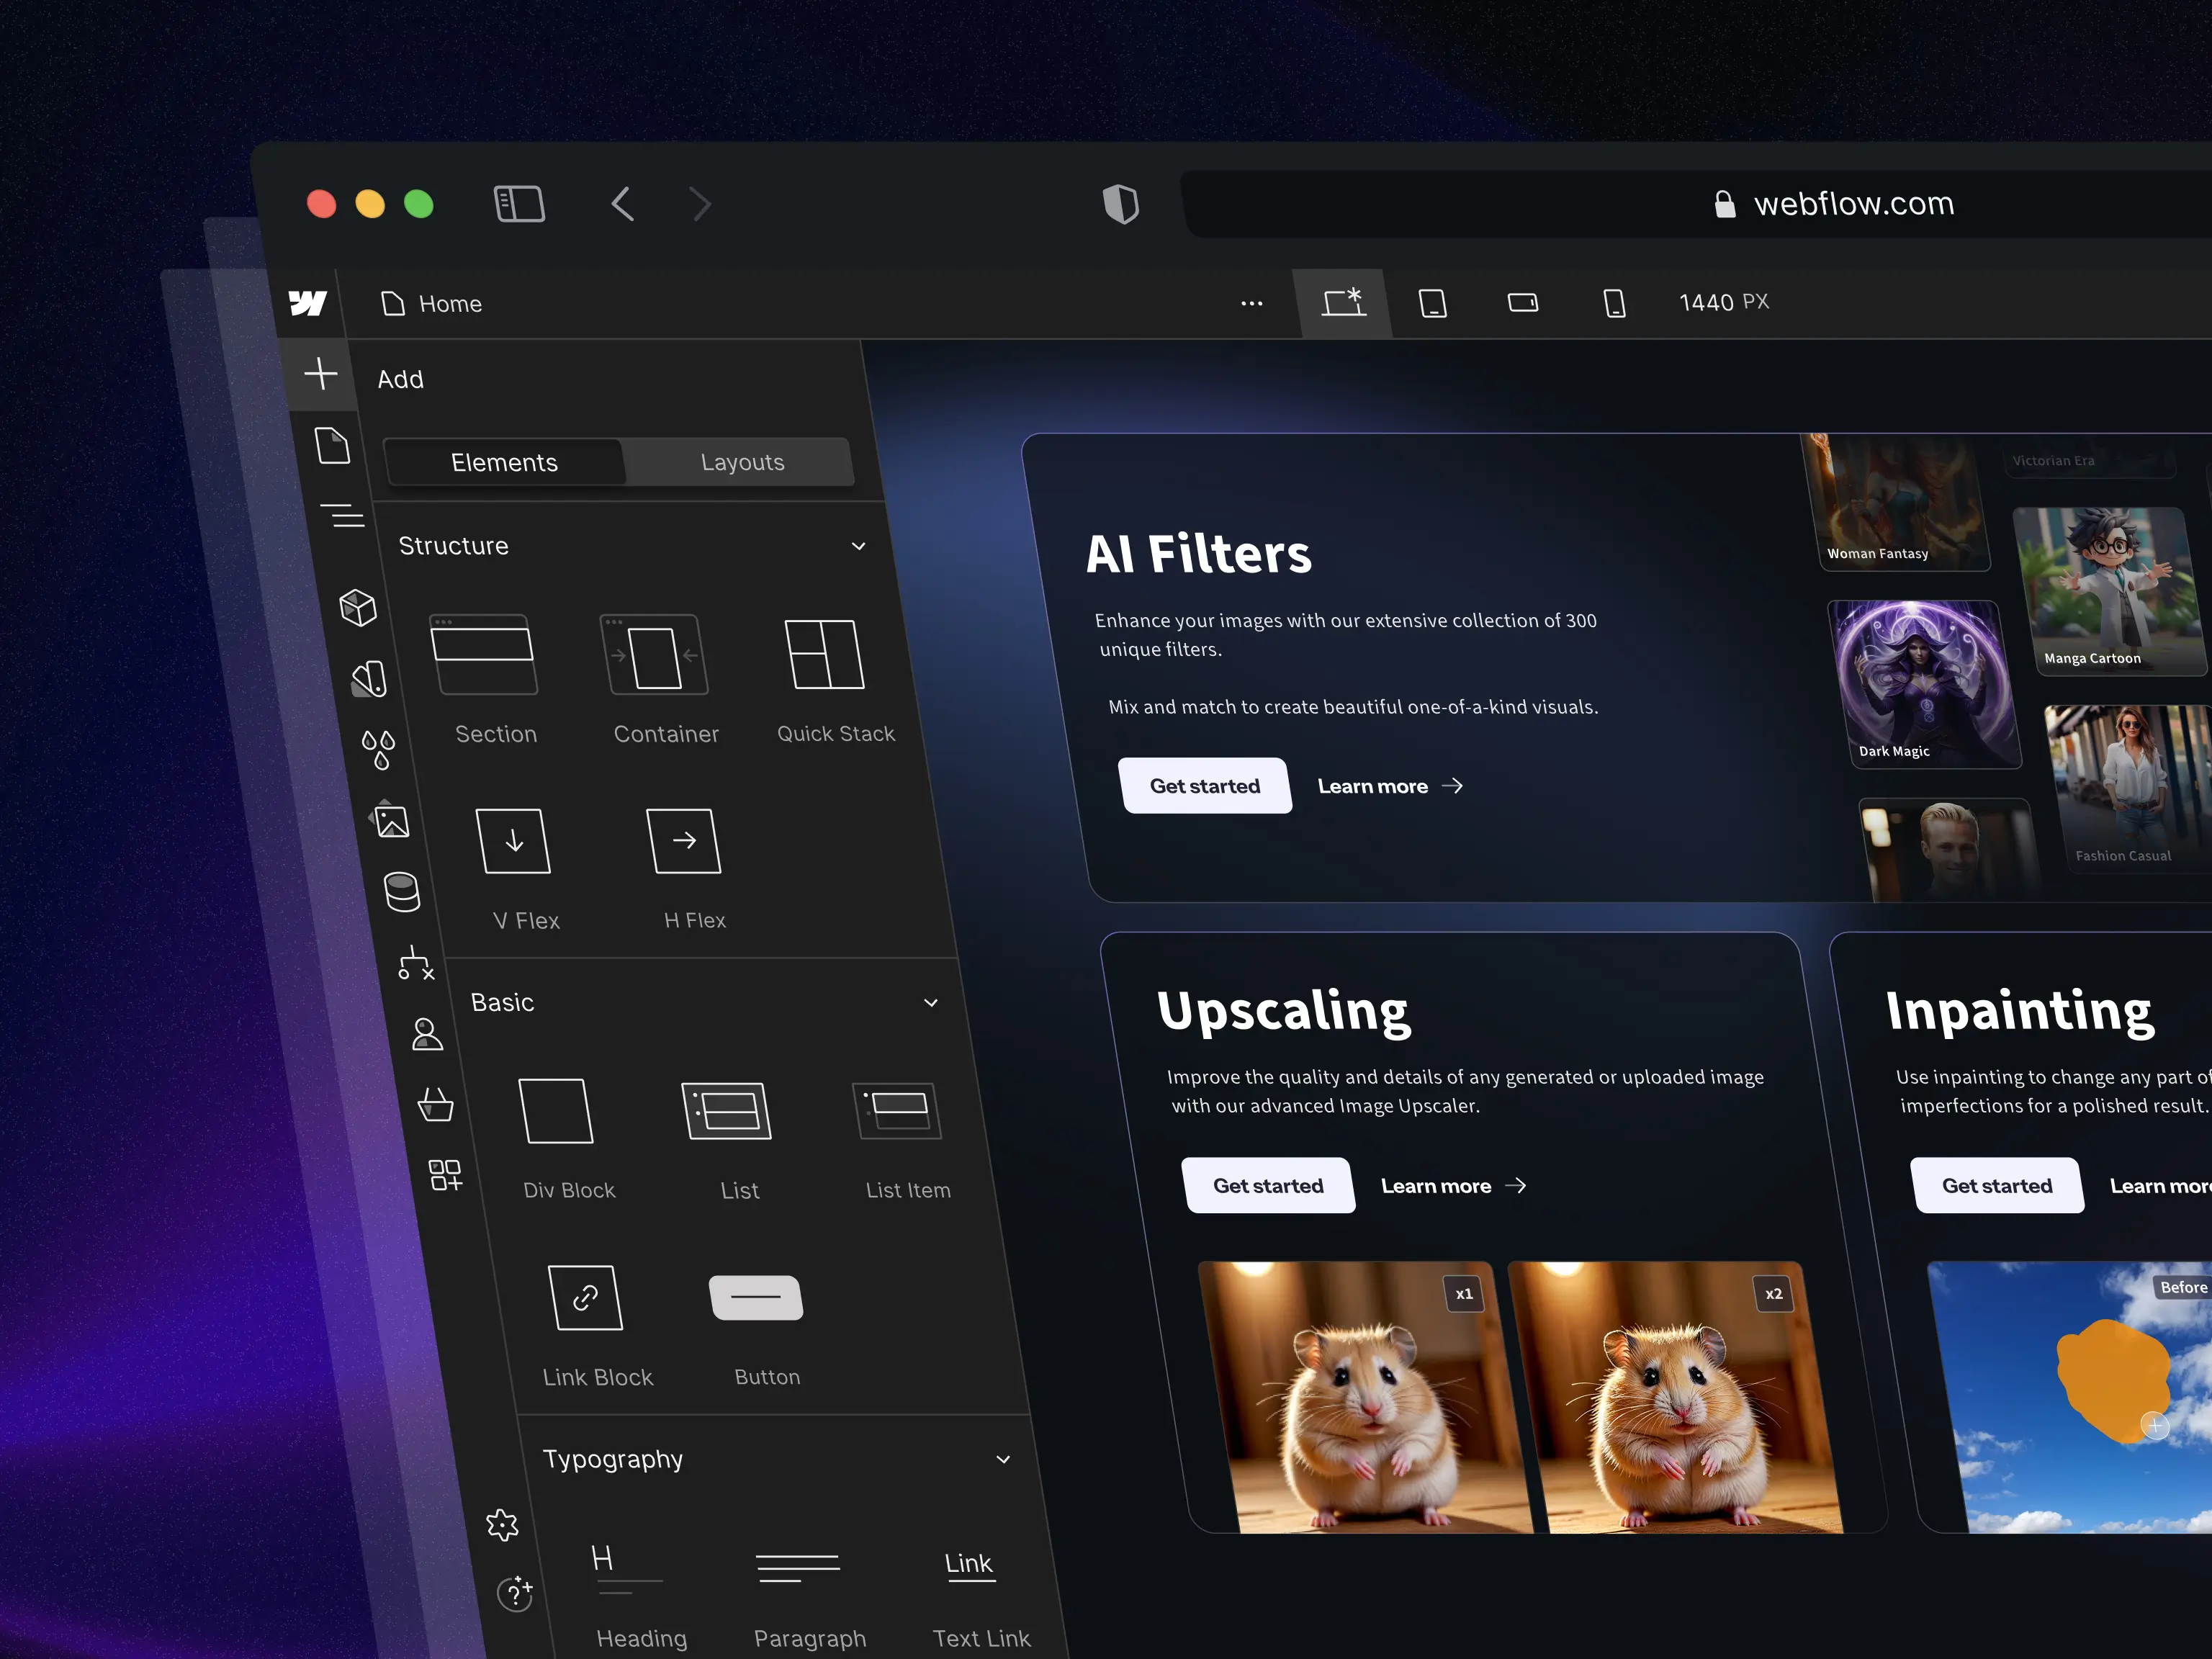2212x1659 pixels.
Task: Go forward with browser forward arrow
Action: pyautogui.click(x=701, y=204)
